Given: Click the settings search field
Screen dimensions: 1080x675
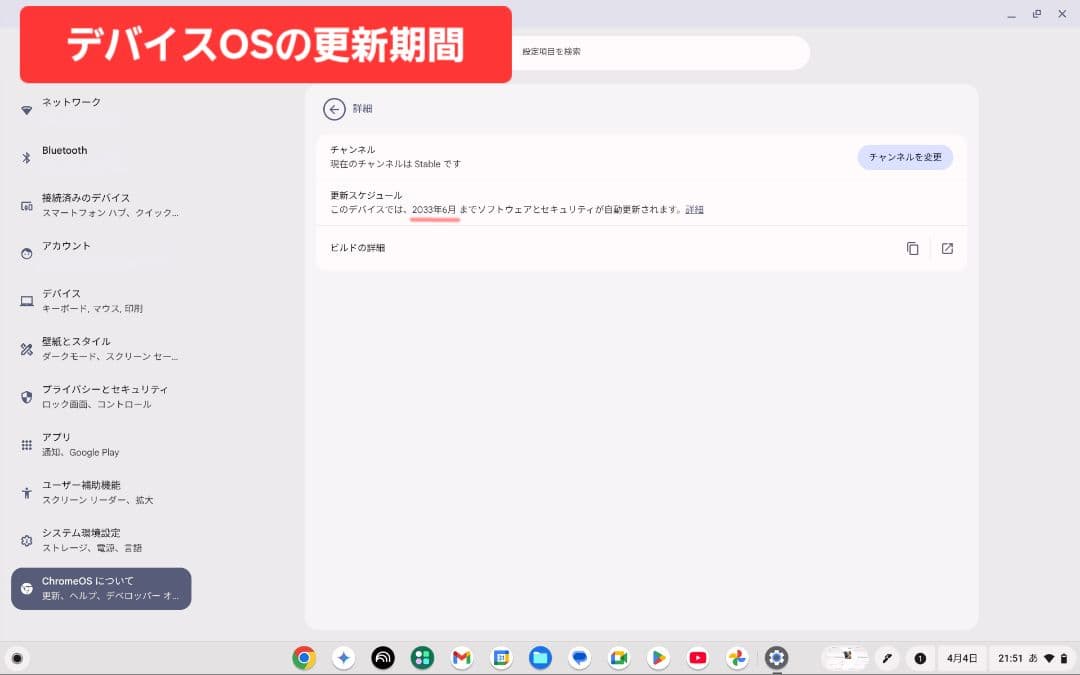Looking at the screenshot, I should click(660, 52).
